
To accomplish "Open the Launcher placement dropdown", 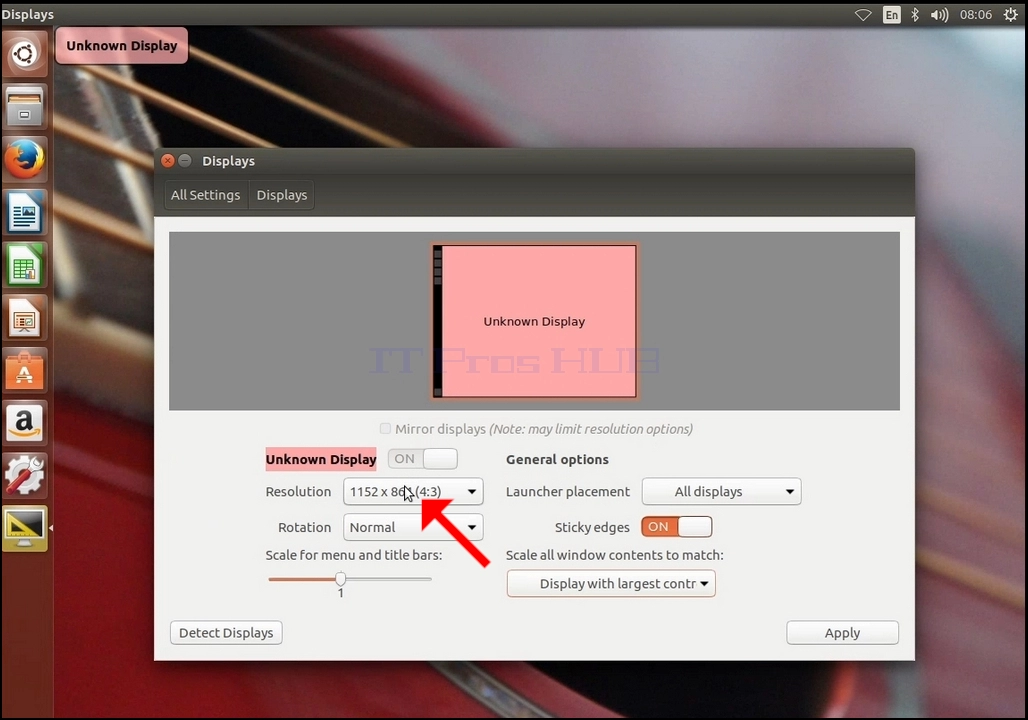I will [721, 492].
